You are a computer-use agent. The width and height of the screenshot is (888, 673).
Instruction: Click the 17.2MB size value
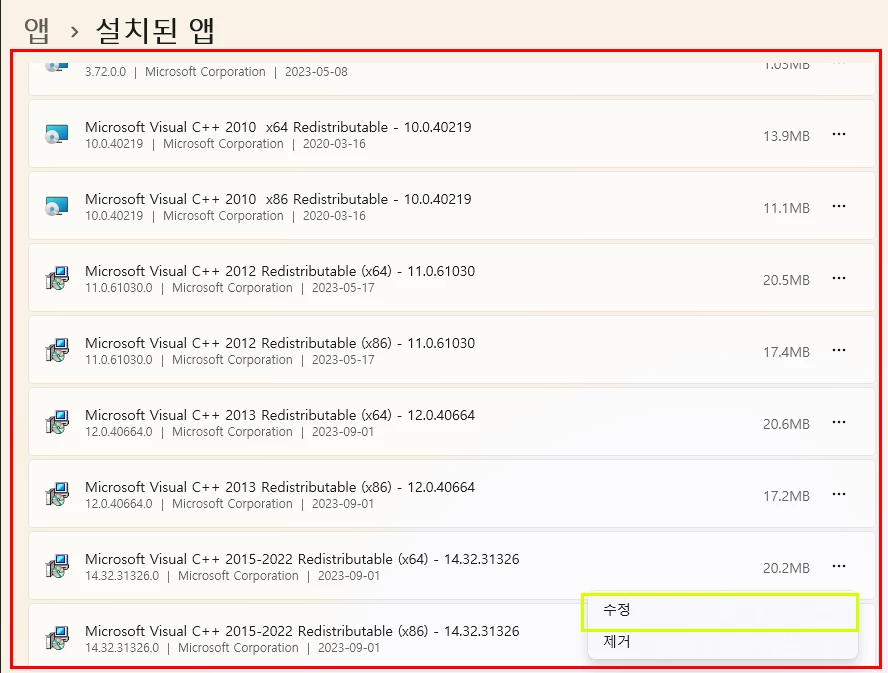click(x=786, y=496)
